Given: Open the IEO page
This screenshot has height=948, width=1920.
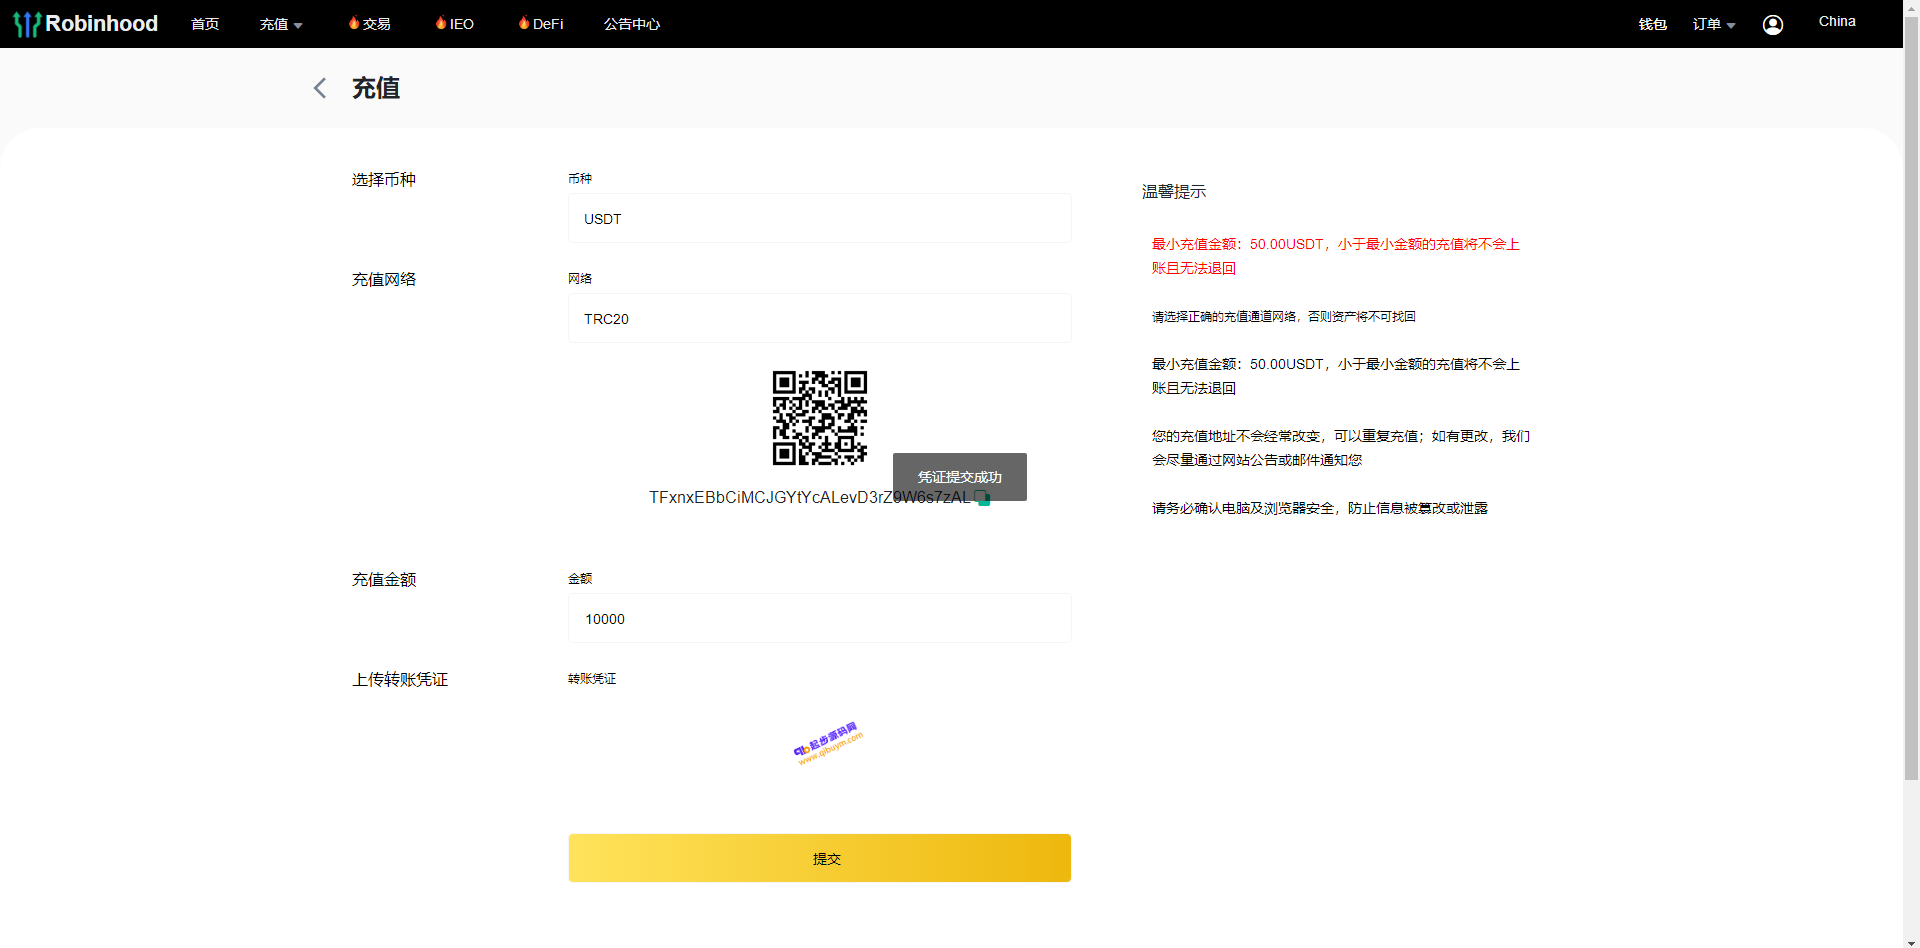Looking at the screenshot, I should [455, 24].
